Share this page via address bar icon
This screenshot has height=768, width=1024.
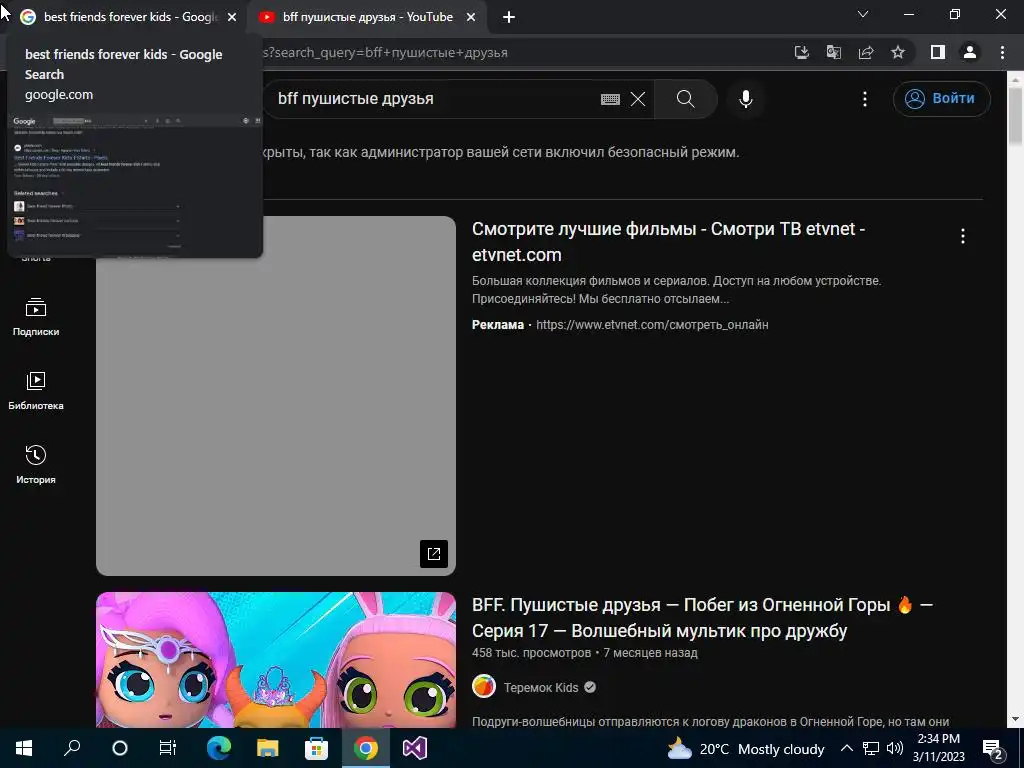(x=866, y=52)
